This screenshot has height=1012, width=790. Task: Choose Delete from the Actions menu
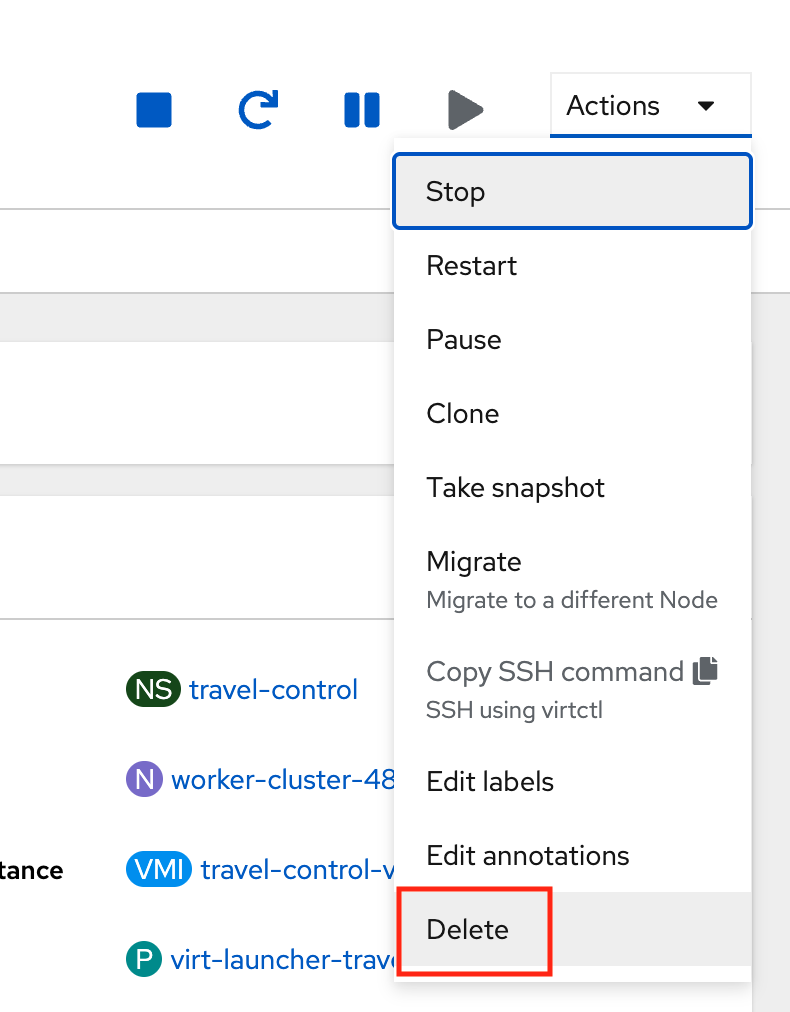click(x=572, y=929)
